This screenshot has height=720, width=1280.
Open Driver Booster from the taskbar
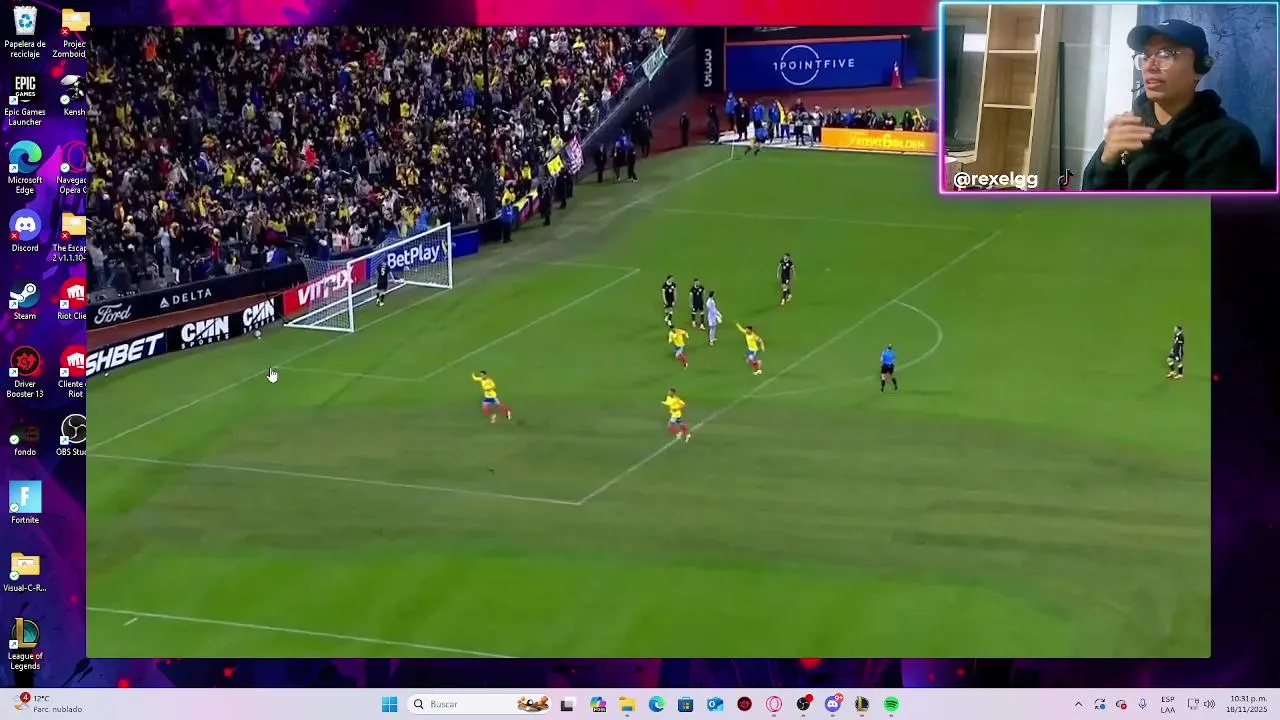pyautogui.click(x=744, y=704)
